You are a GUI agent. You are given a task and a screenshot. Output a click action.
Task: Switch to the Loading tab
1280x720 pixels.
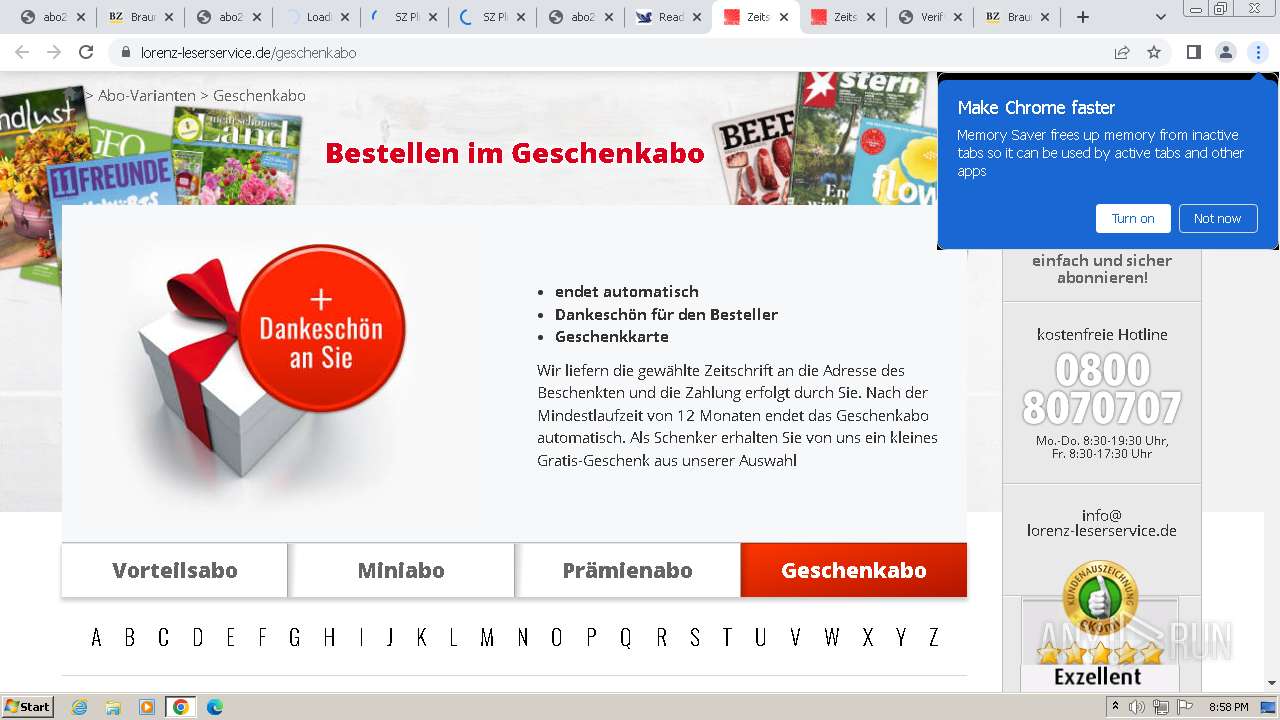coord(316,17)
